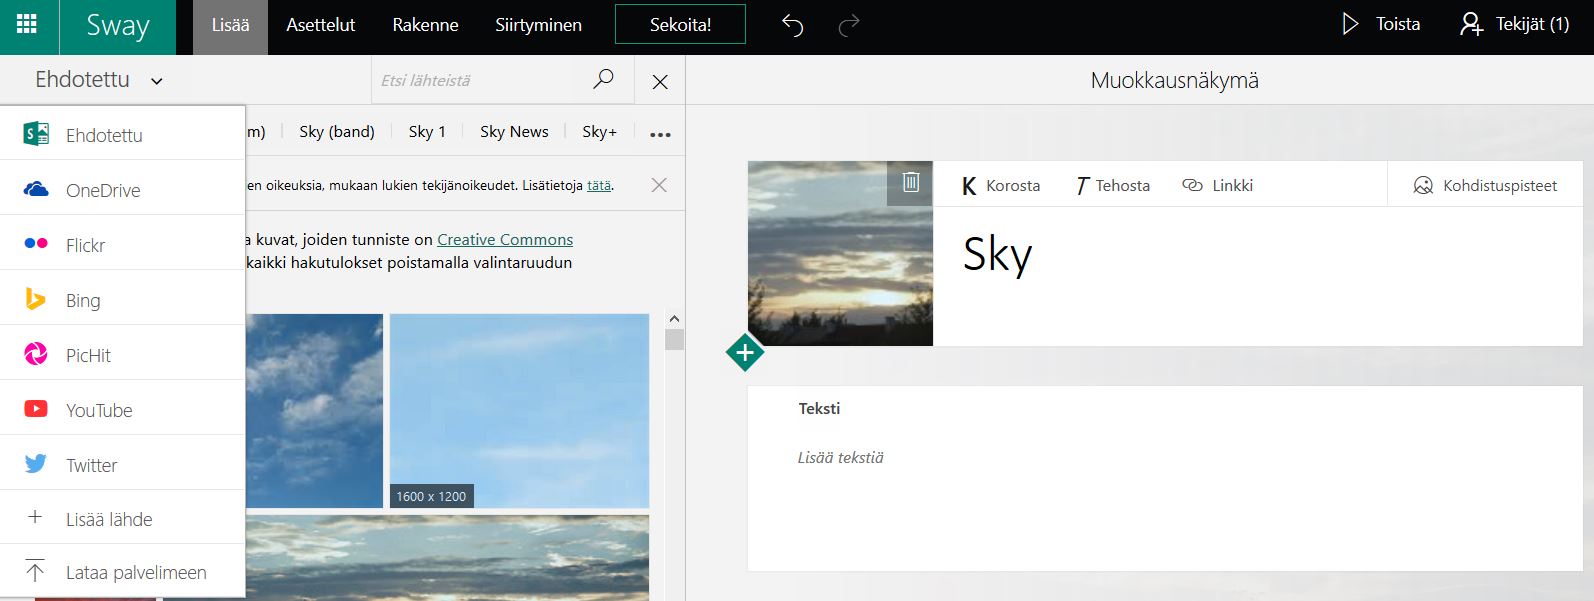
Task: Pick OneDrive as the content source
Action: tap(102, 190)
